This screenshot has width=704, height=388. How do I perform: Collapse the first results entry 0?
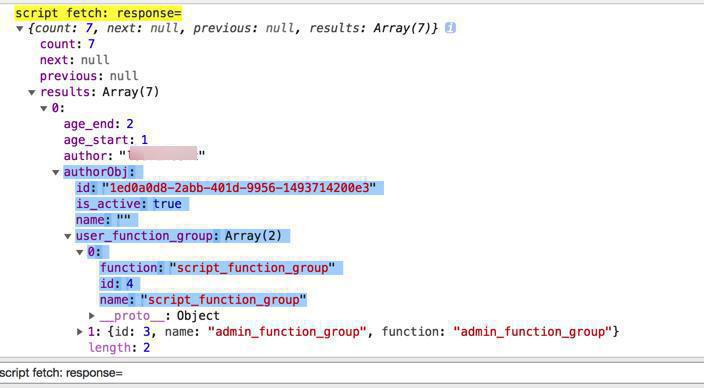[44, 108]
